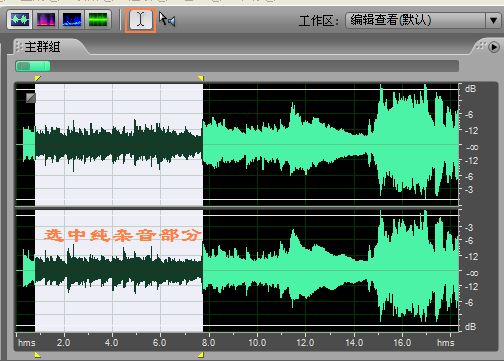This screenshot has width=504, height=361.
Task: Select the waveform display view icon
Action: 20,19
